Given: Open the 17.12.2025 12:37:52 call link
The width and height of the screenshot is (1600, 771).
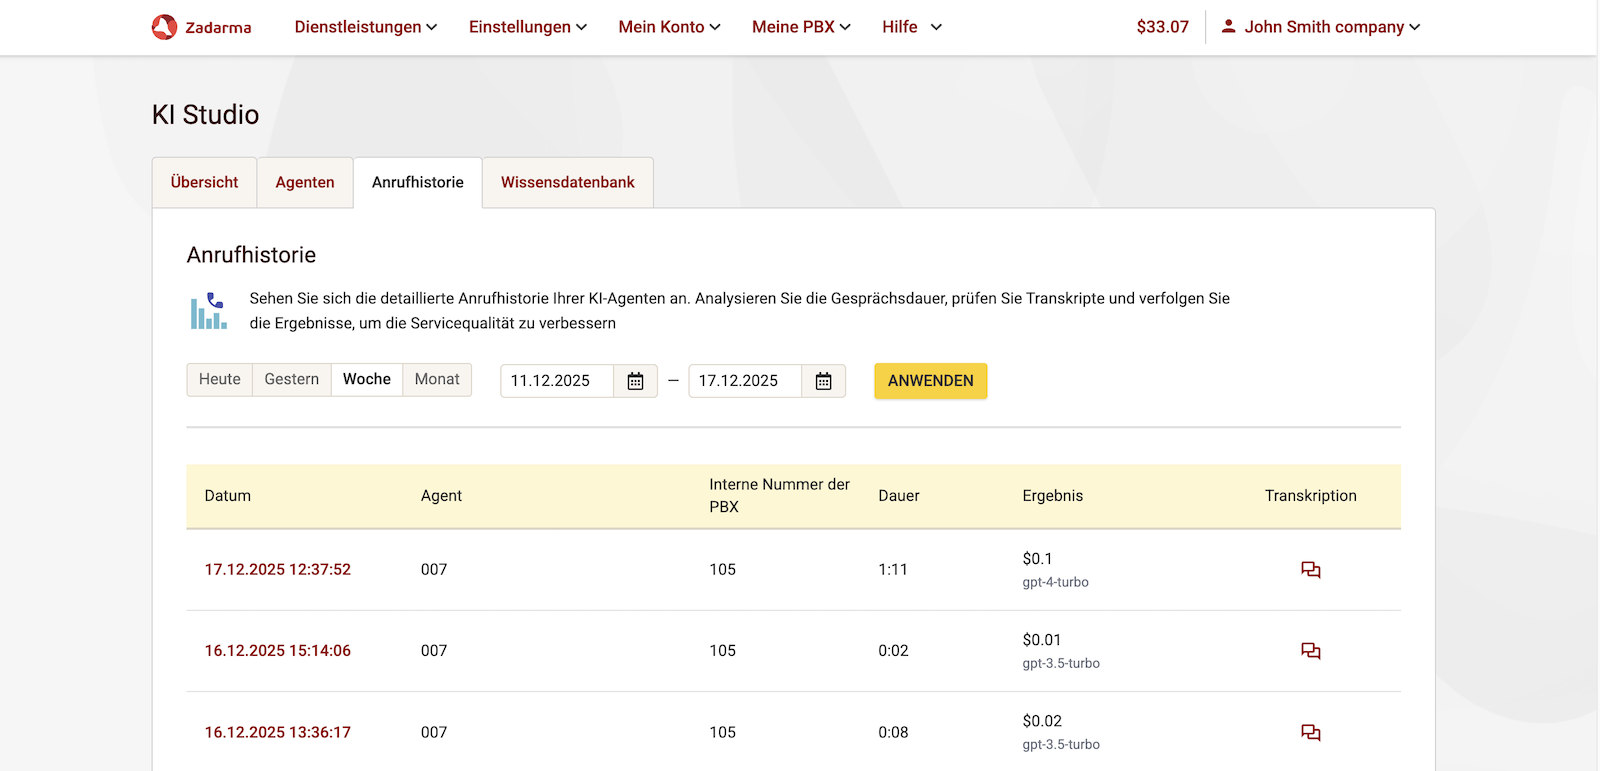Looking at the screenshot, I should (278, 570).
